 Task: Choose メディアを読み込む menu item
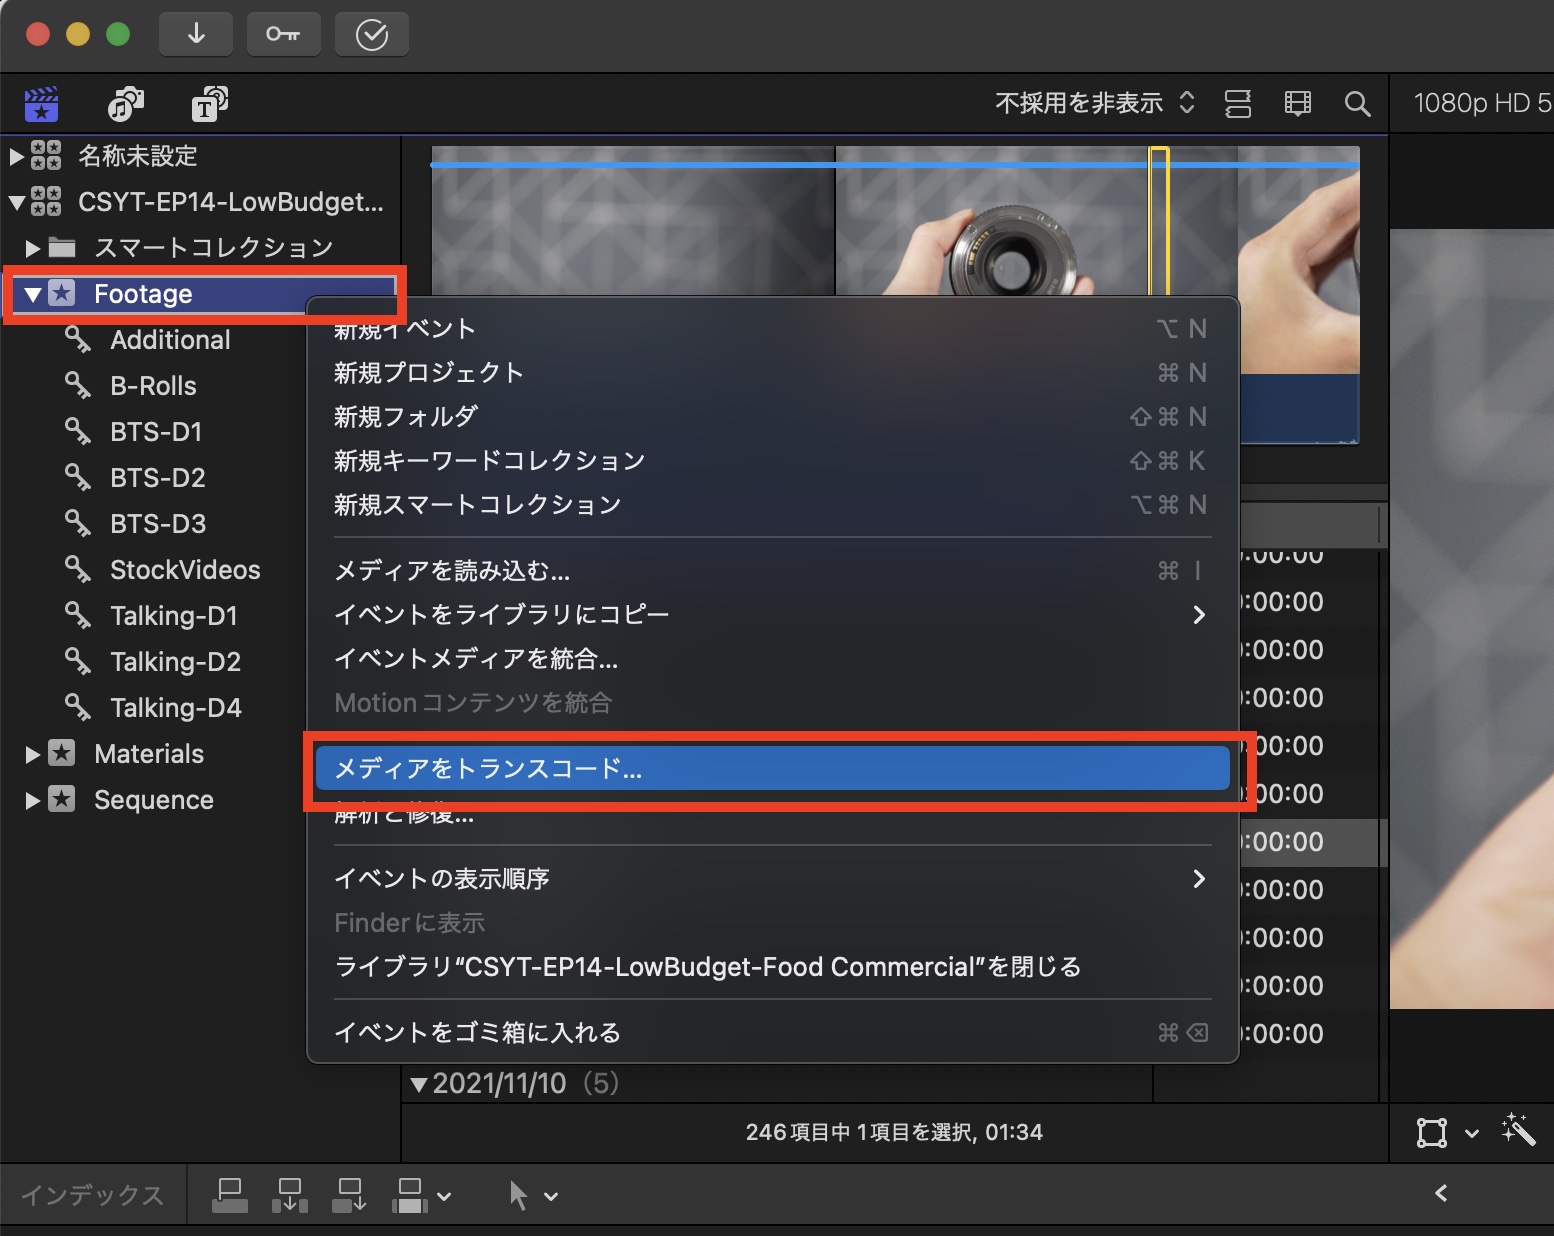772,571
